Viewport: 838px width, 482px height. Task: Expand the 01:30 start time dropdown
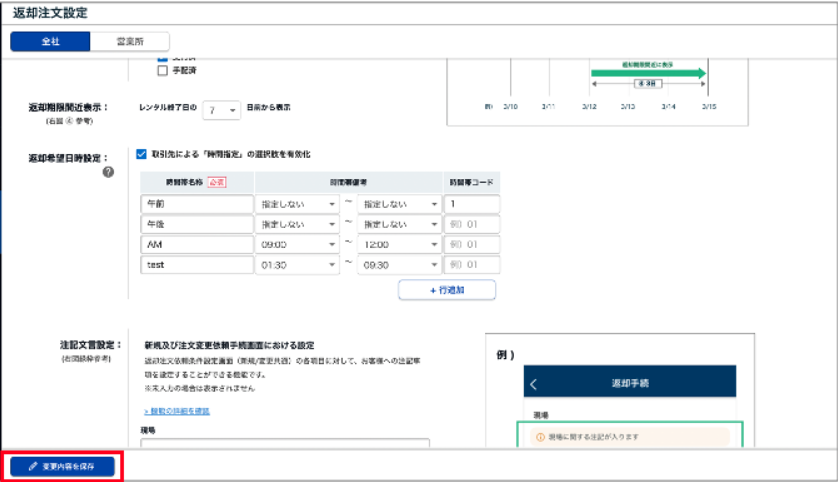point(297,265)
